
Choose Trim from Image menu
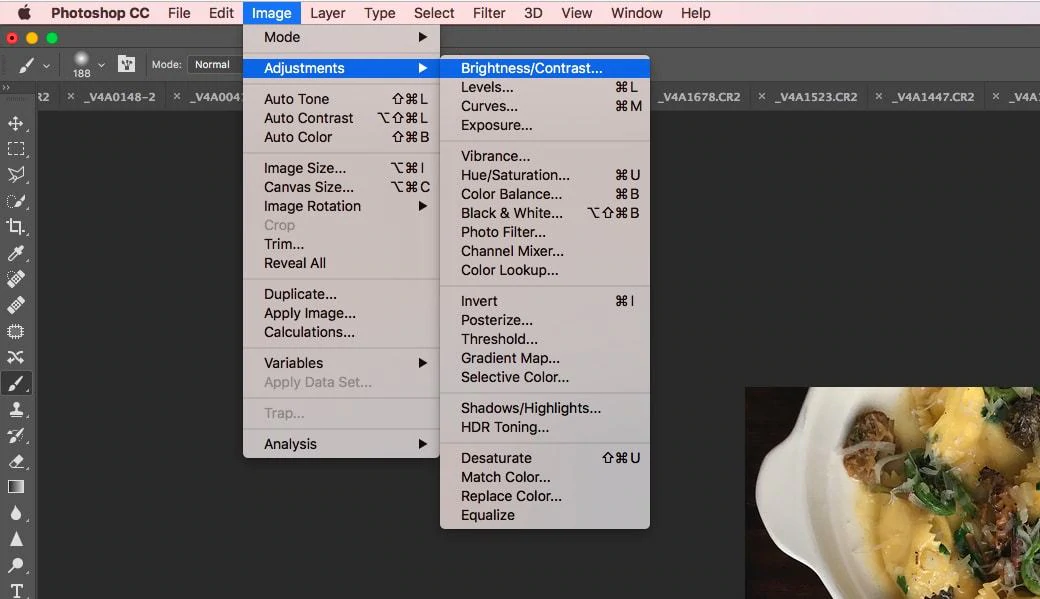(x=341, y=244)
